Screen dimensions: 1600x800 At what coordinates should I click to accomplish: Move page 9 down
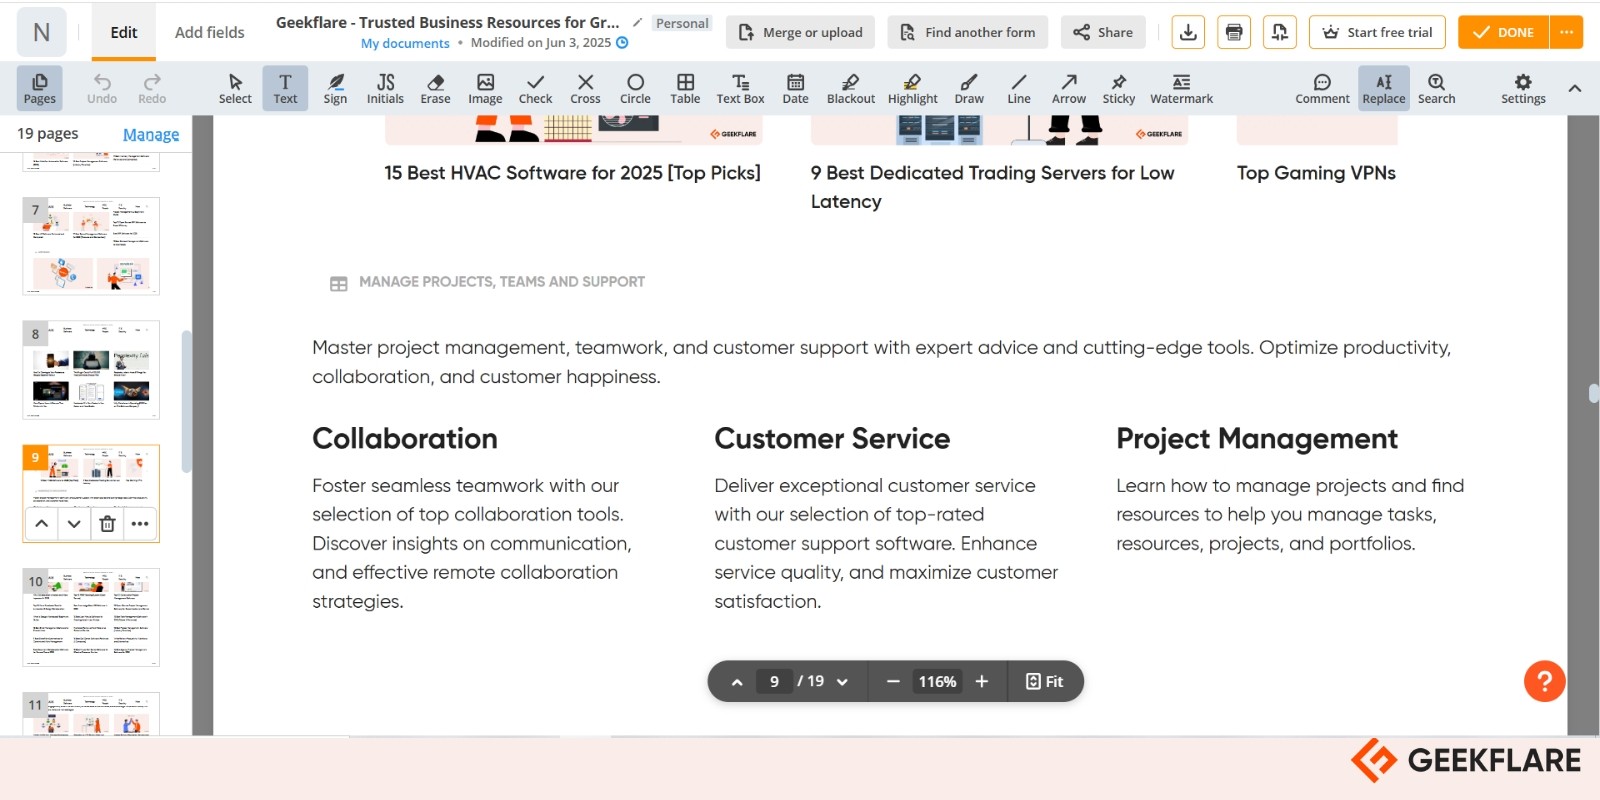(x=74, y=523)
